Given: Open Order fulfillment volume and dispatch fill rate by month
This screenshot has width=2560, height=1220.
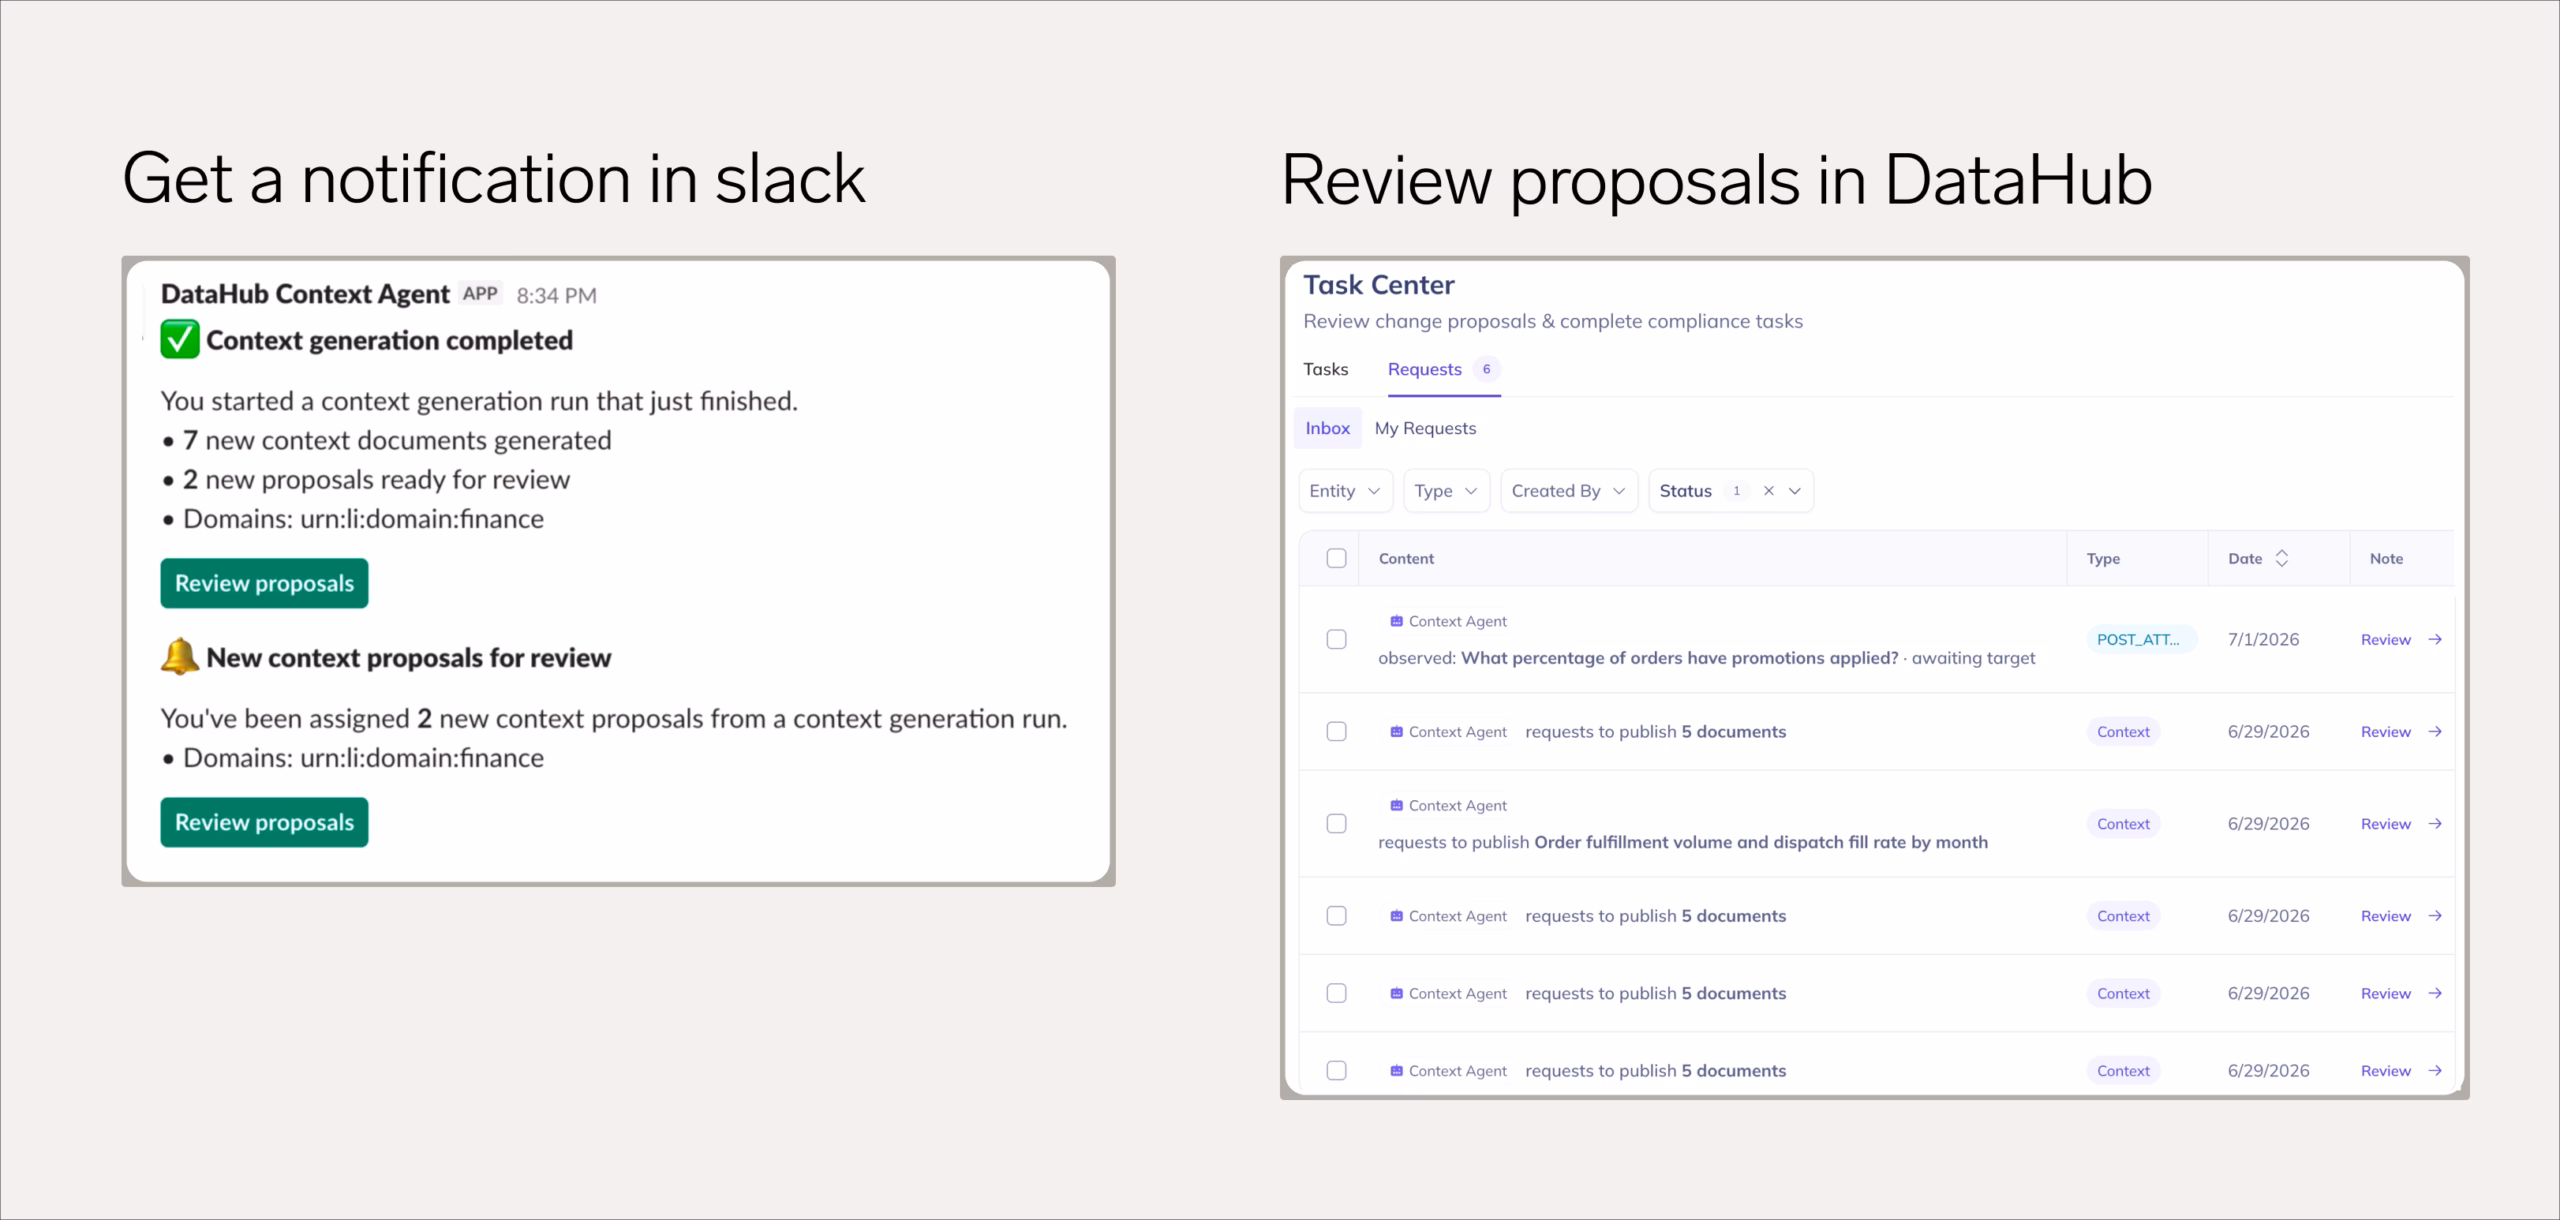Looking at the screenshot, I should coord(1760,842).
